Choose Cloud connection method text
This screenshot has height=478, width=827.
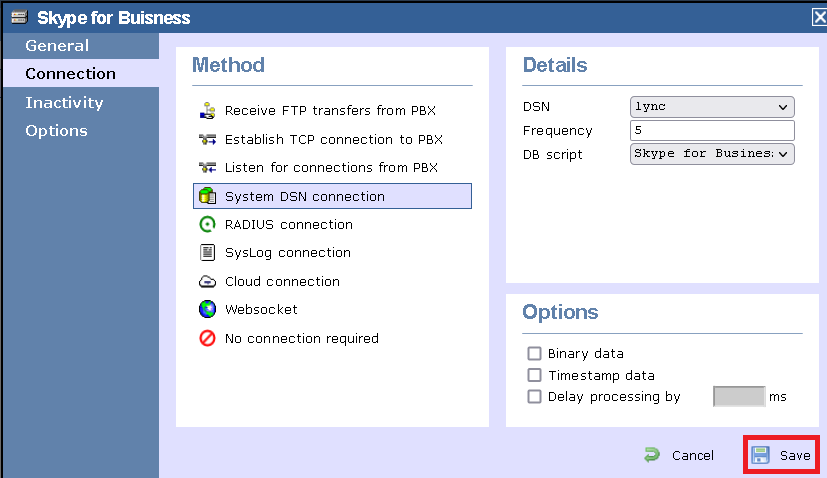pyautogui.click(x=282, y=281)
